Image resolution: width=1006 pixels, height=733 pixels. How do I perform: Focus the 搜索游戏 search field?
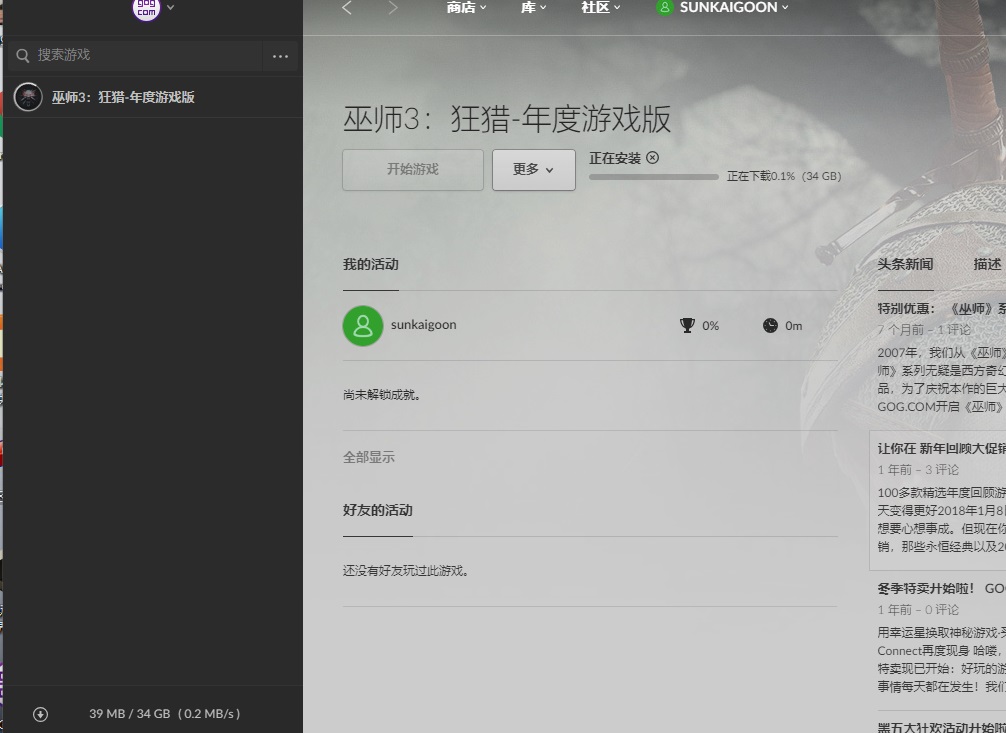coord(136,55)
